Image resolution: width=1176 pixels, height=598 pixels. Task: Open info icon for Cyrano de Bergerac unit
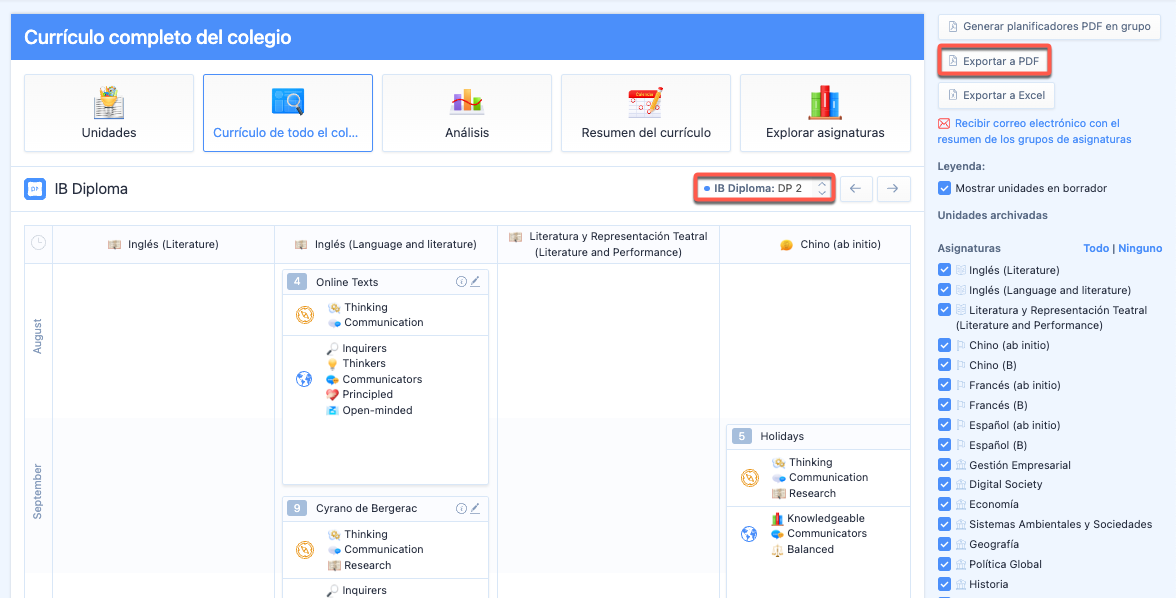click(x=461, y=508)
